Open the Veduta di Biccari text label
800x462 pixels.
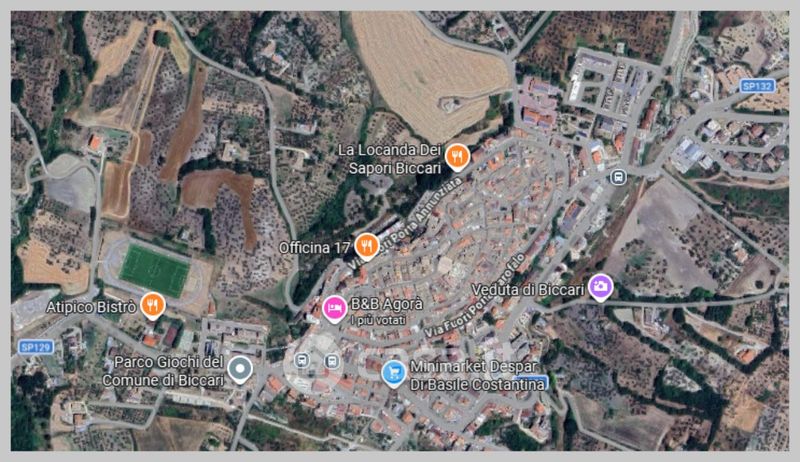point(528,290)
